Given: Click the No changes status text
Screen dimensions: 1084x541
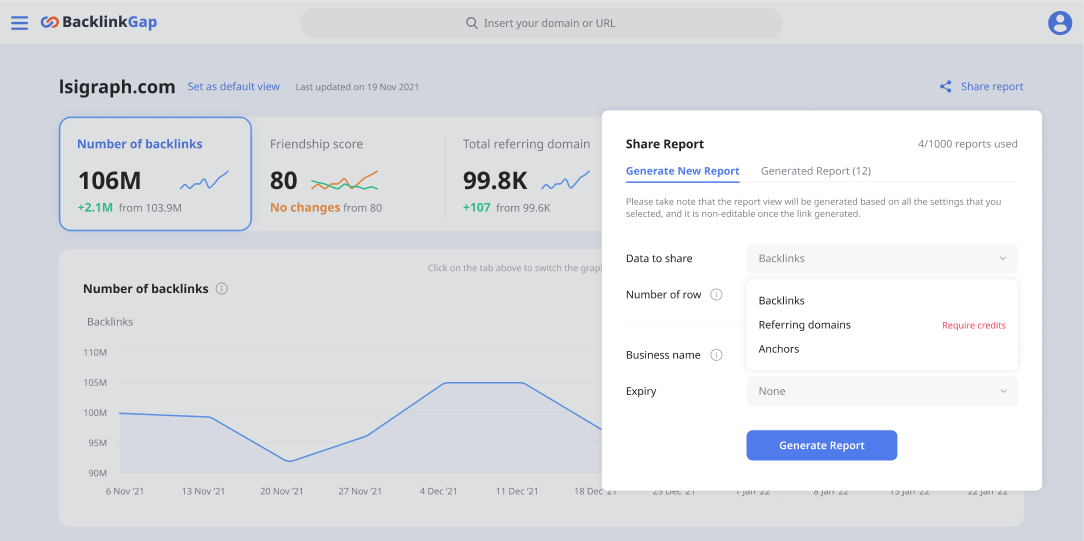Looking at the screenshot, I should click(305, 207).
